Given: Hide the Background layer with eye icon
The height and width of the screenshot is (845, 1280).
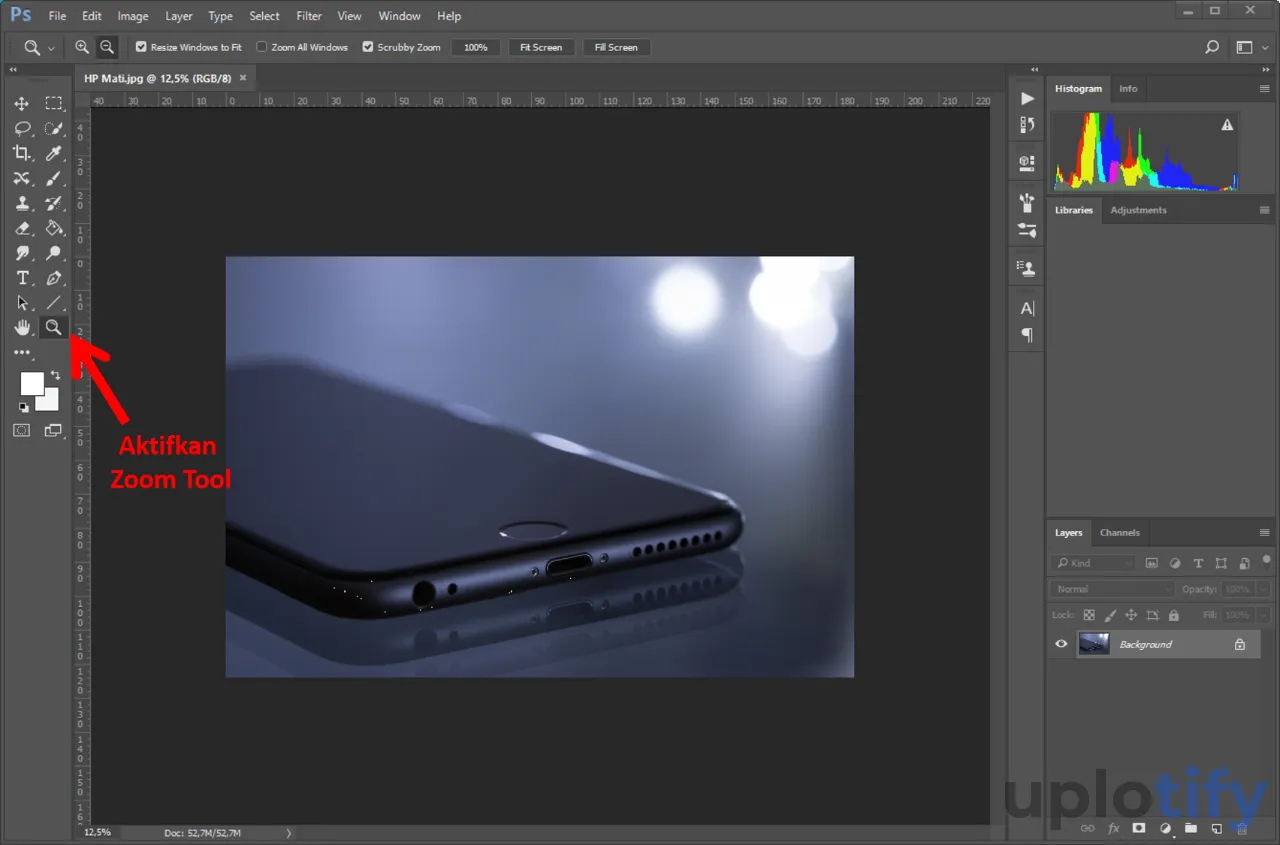Looking at the screenshot, I should pyautogui.click(x=1061, y=644).
